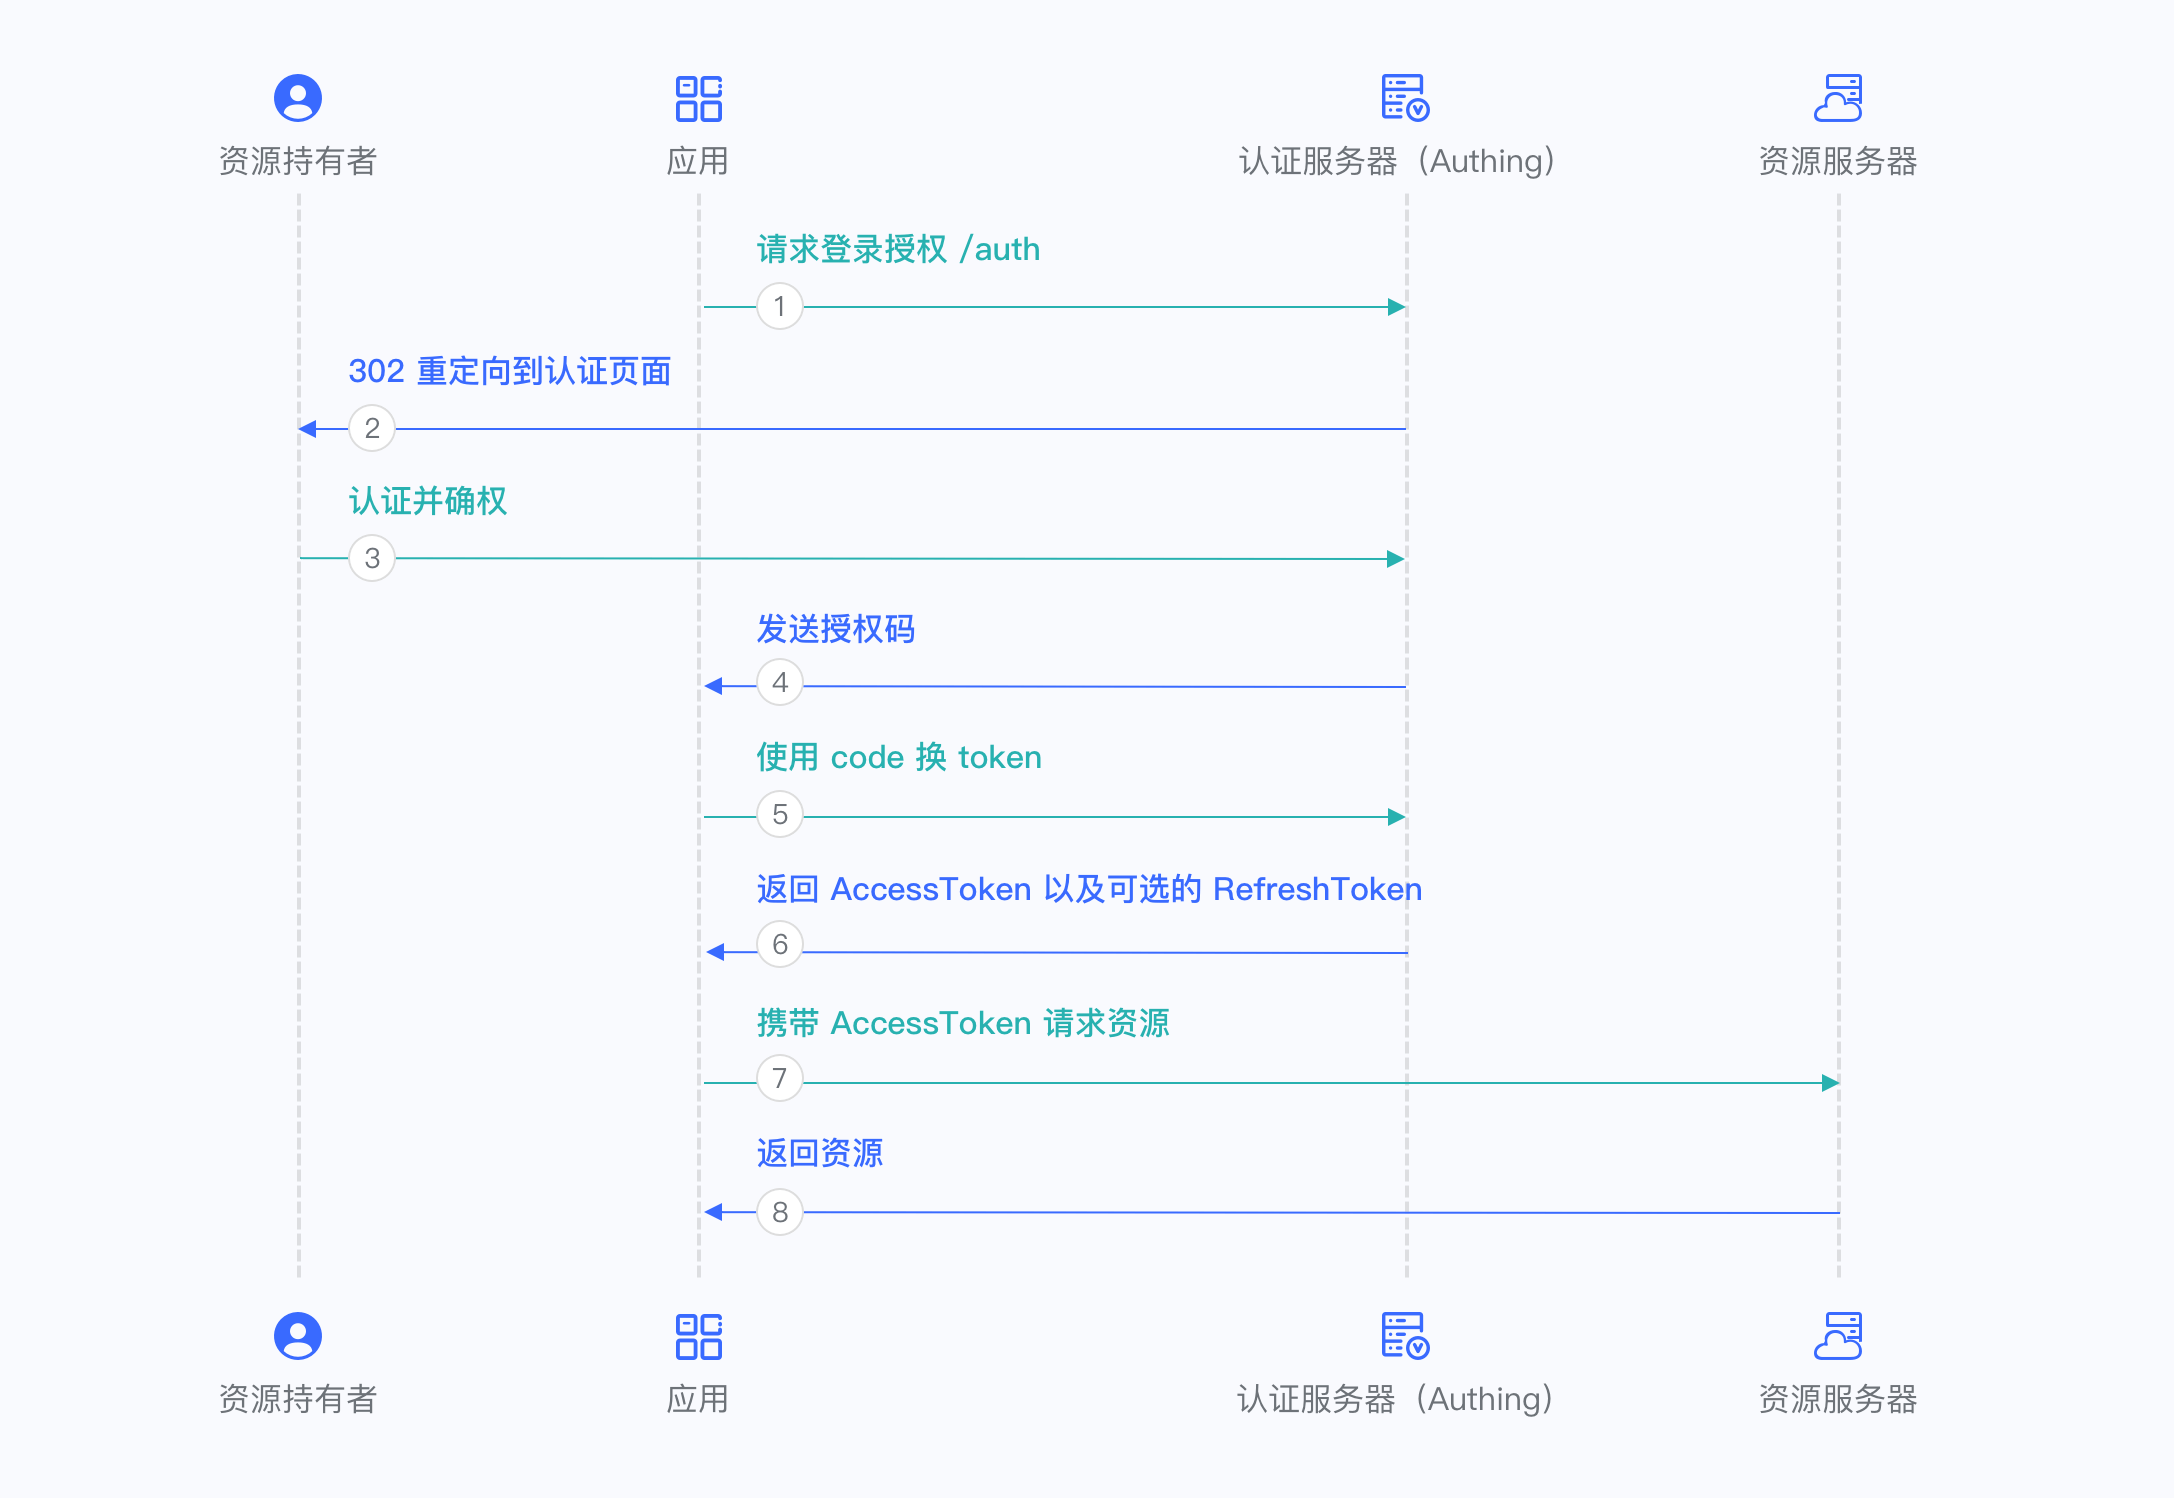Select step 3 circle marker
This screenshot has height=1498, width=2174.
[x=372, y=558]
